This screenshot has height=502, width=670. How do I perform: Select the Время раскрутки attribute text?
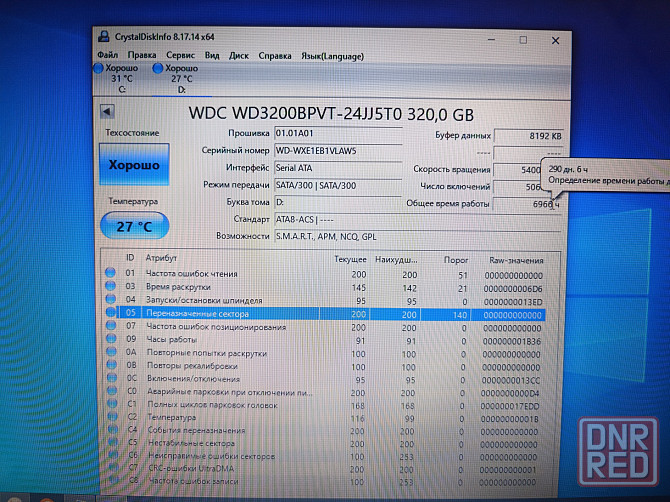click(x=178, y=287)
